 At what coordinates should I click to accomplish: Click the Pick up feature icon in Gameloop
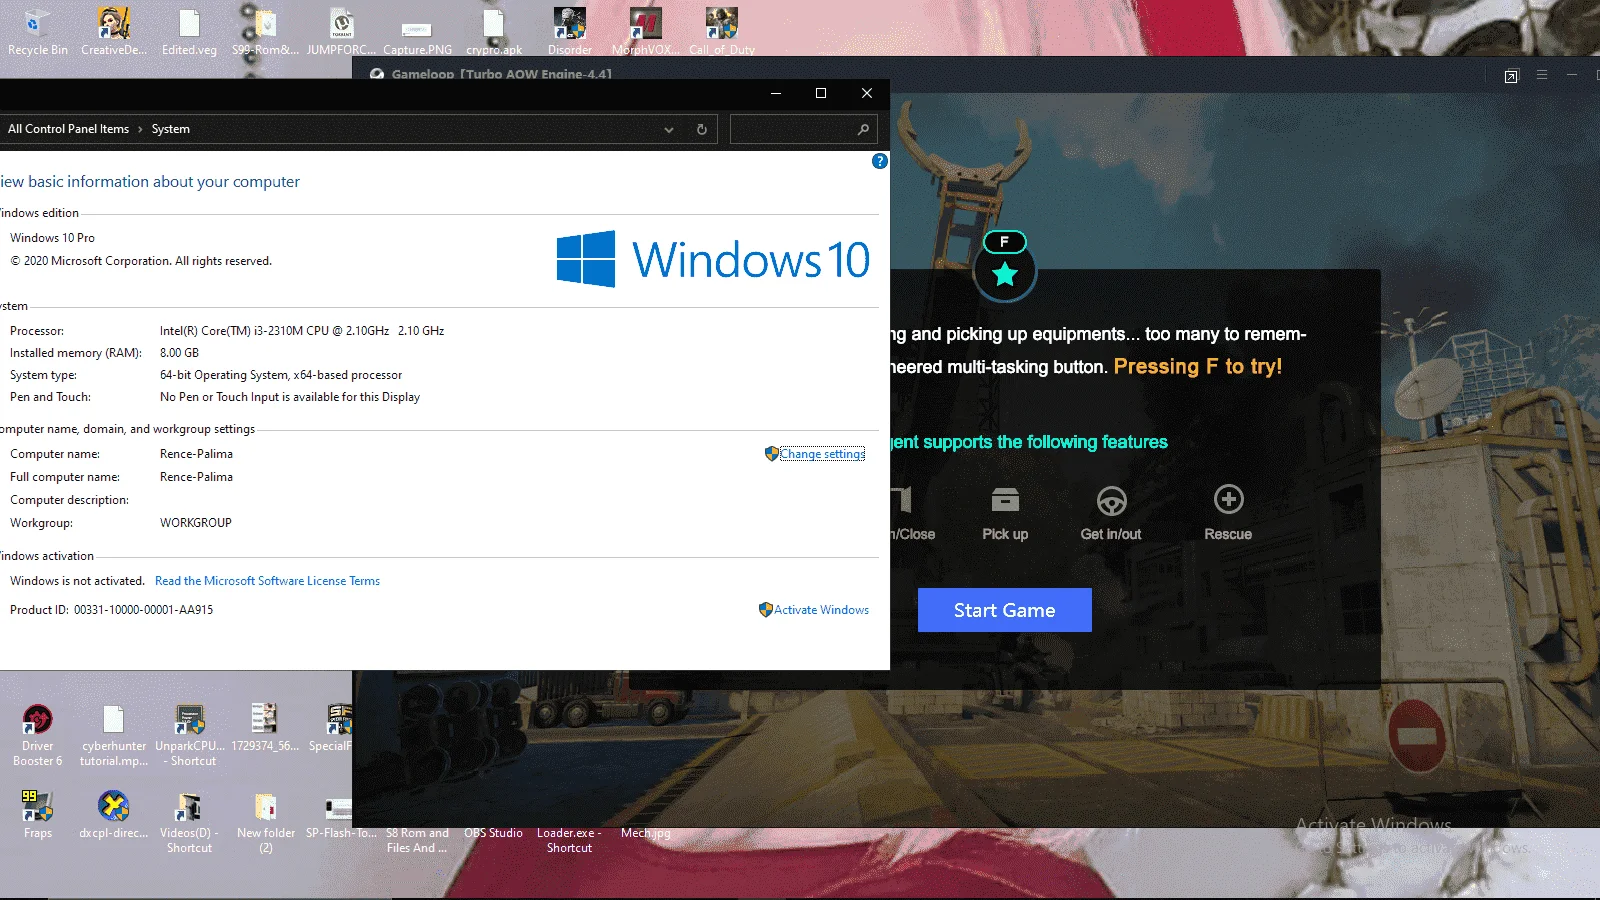click(1005, 500)
